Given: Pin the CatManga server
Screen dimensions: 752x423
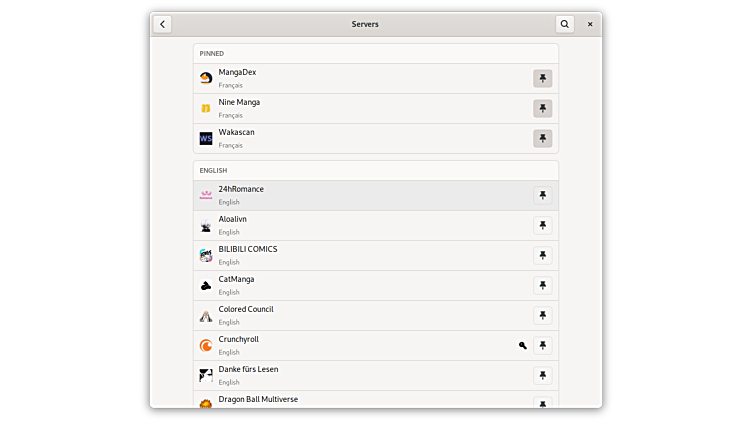Looking at the screenshot, I should click(x=542, y=285).
